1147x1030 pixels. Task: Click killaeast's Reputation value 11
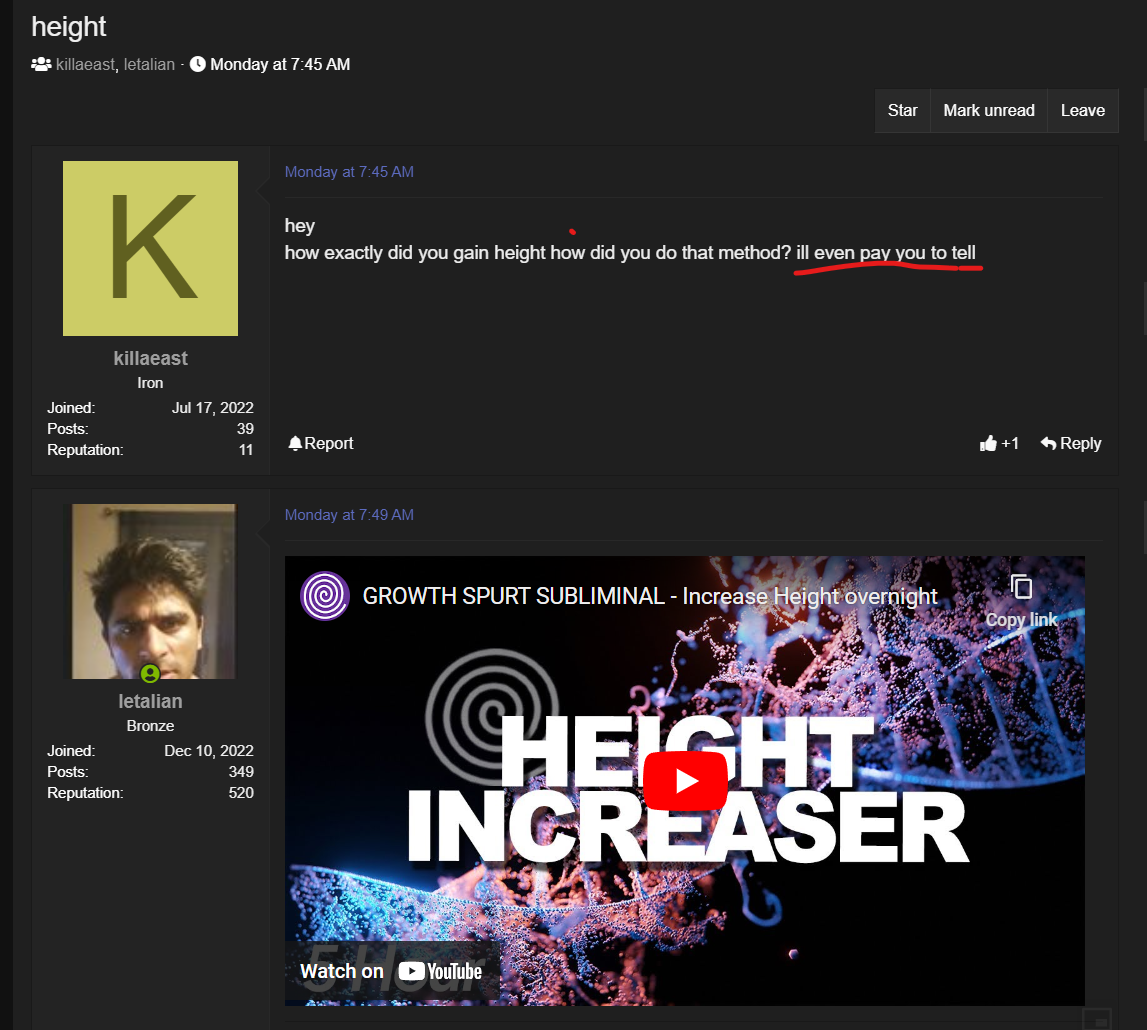point(246,450)
